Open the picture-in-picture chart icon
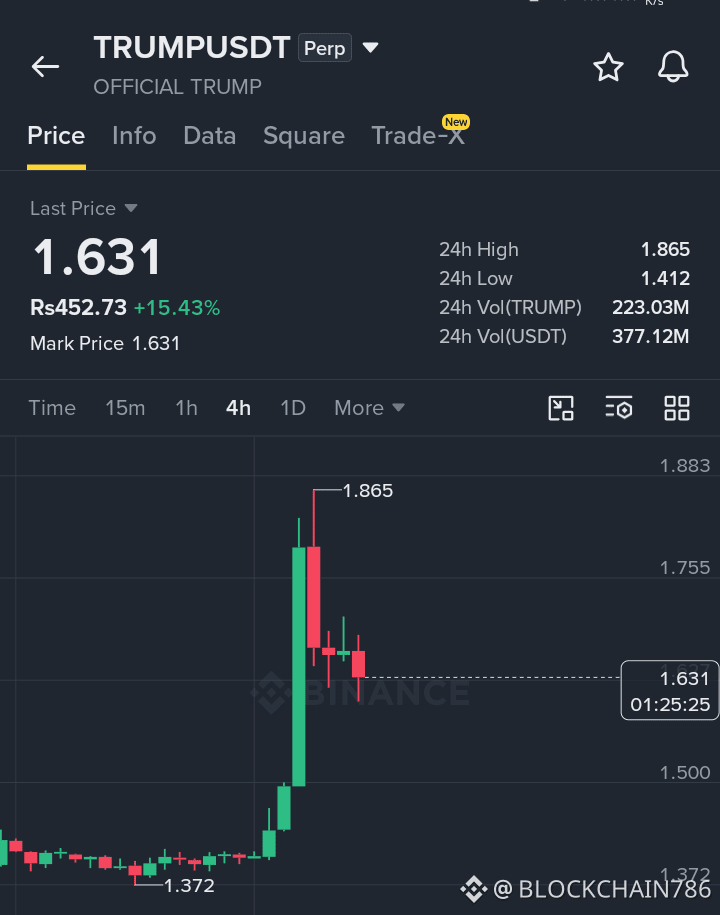The image size is (720, 915). pyautogui.click(x=561, y=408)
